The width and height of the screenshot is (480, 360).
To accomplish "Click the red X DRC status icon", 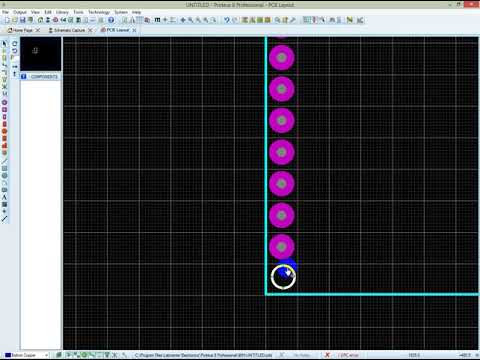I will [327, 355].
